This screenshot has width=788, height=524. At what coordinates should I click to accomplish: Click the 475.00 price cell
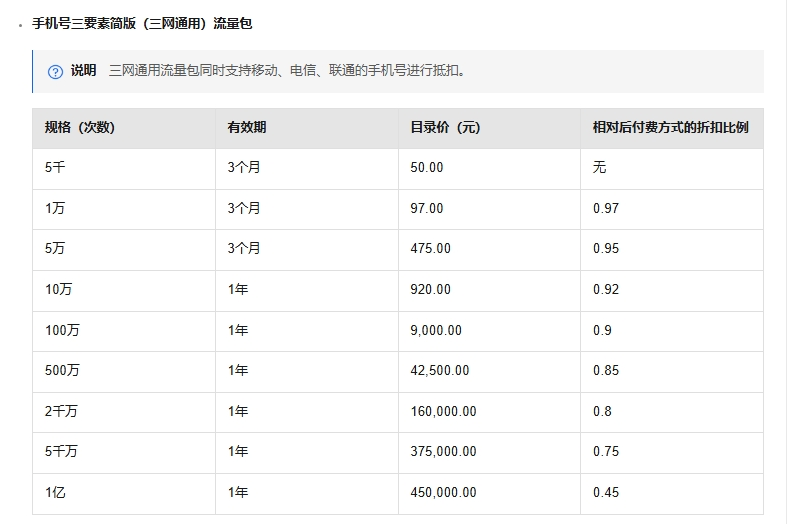431,249
